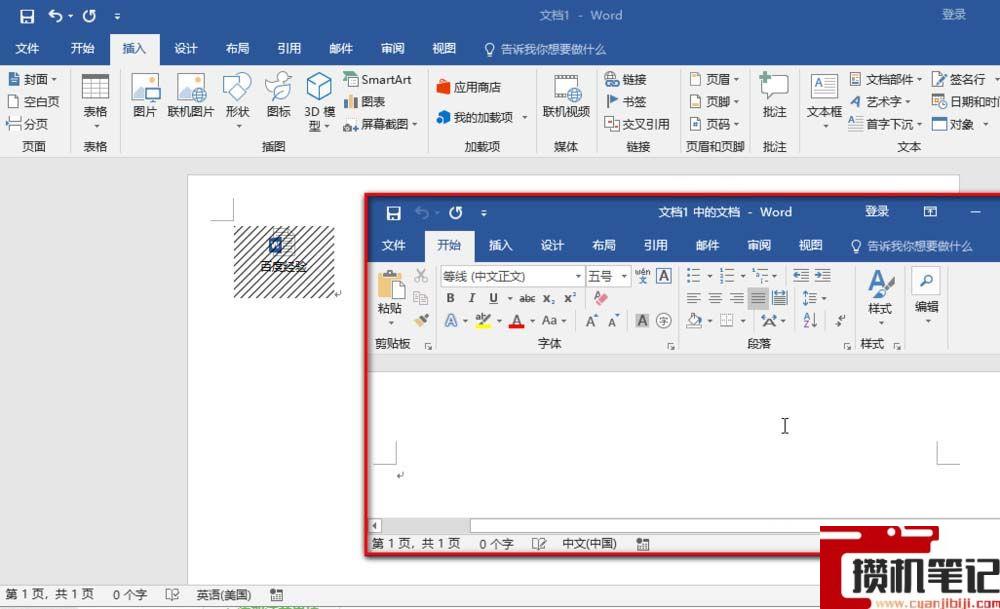Insert a 分页 page break
This screenshot has width=1000, height=609.
pos(27,124)
